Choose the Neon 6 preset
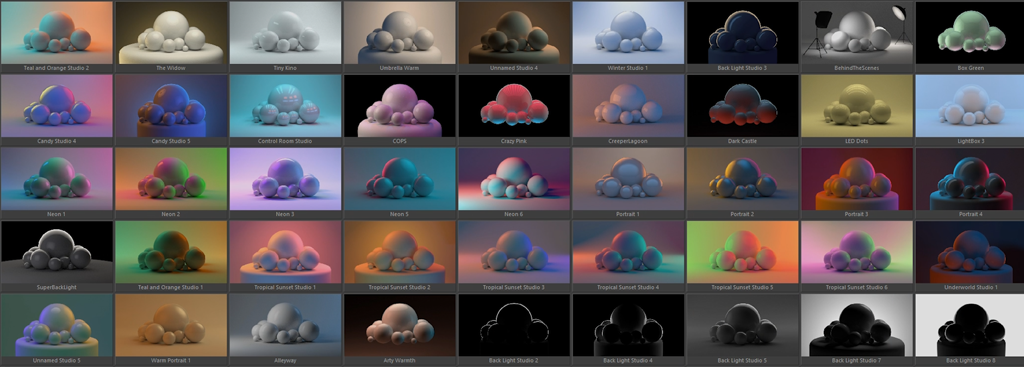This screenshot has height=367, width=1024. pos(514,179)
